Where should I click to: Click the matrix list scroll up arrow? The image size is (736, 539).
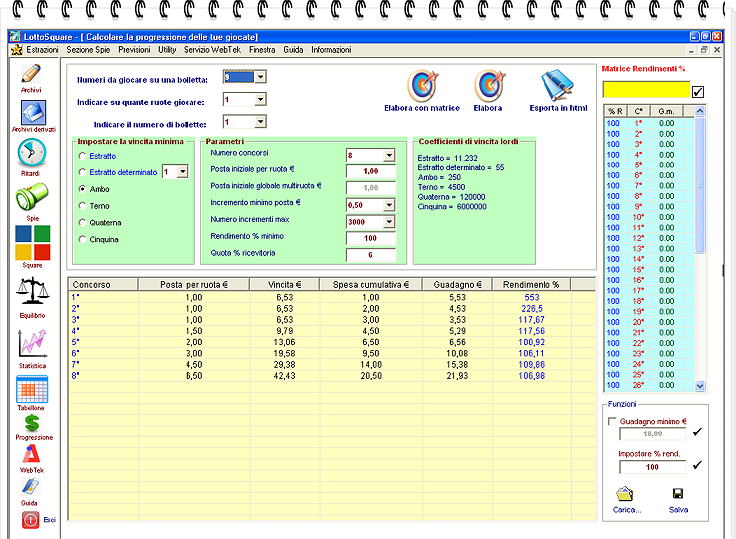700,111
